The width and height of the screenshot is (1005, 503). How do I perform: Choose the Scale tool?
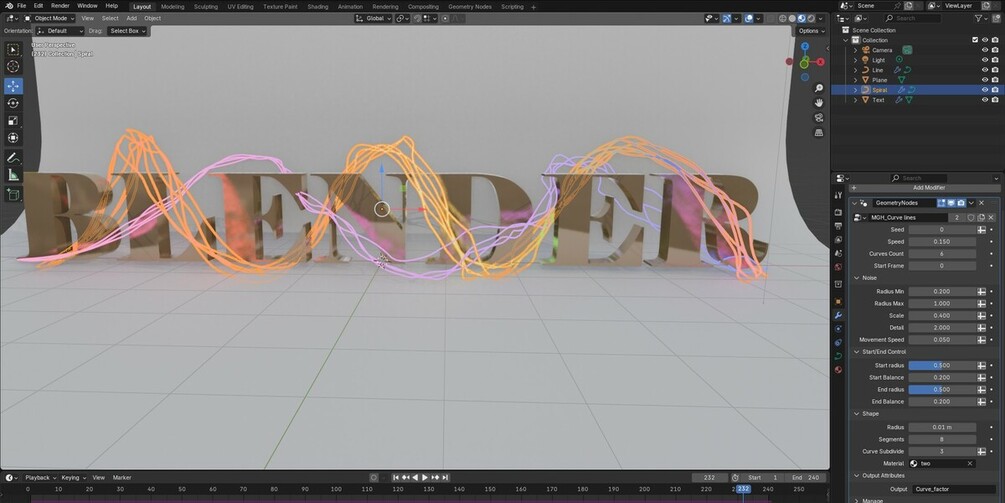click(13, 120)
